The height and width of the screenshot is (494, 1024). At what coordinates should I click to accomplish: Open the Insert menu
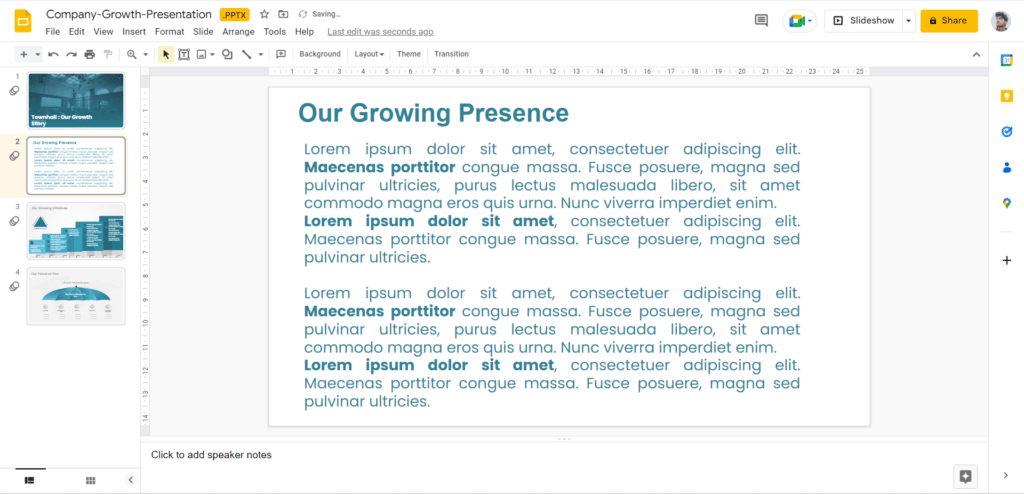(x=134, y=31)
